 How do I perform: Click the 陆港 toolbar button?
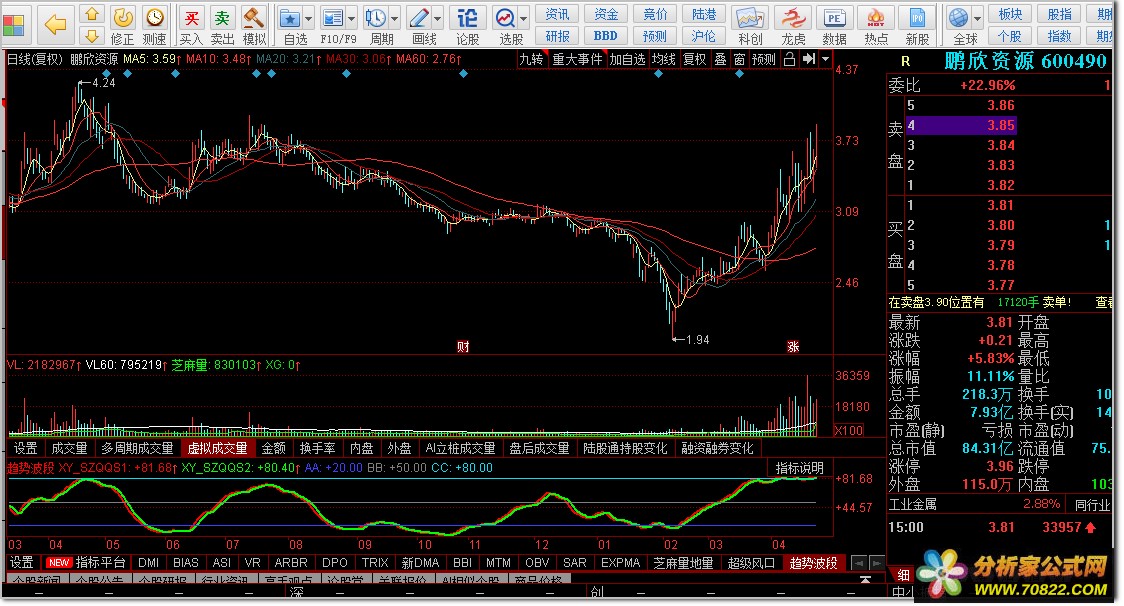pos(703,14)
